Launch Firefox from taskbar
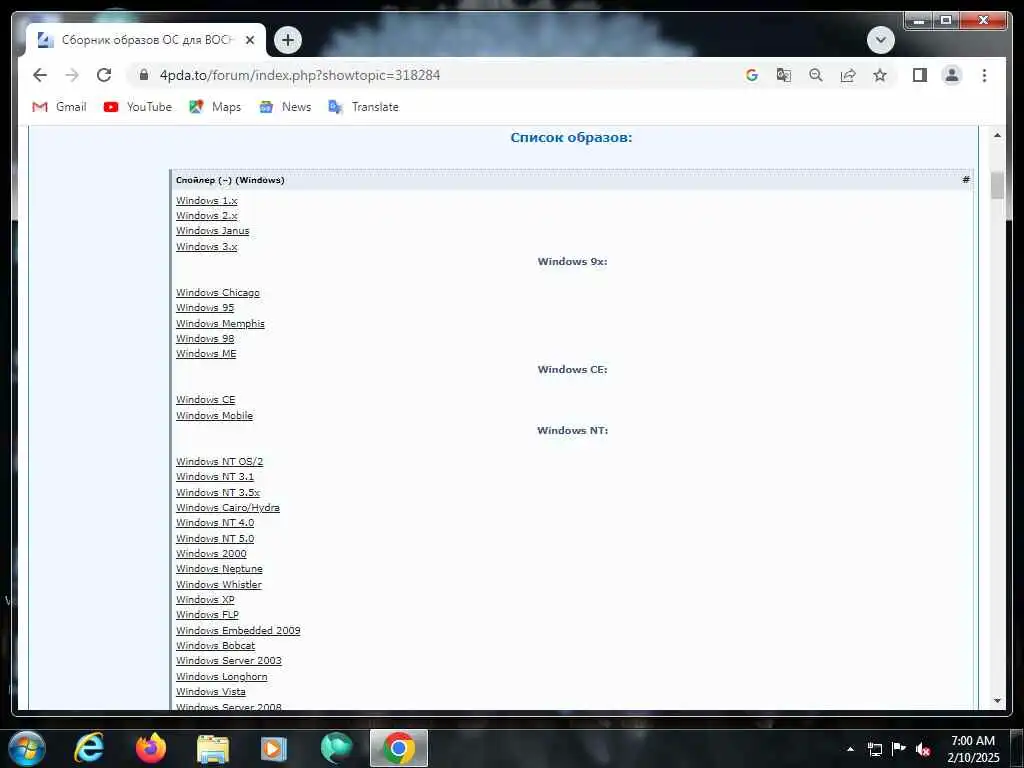 pyautogui.click(x=151, y=748)
